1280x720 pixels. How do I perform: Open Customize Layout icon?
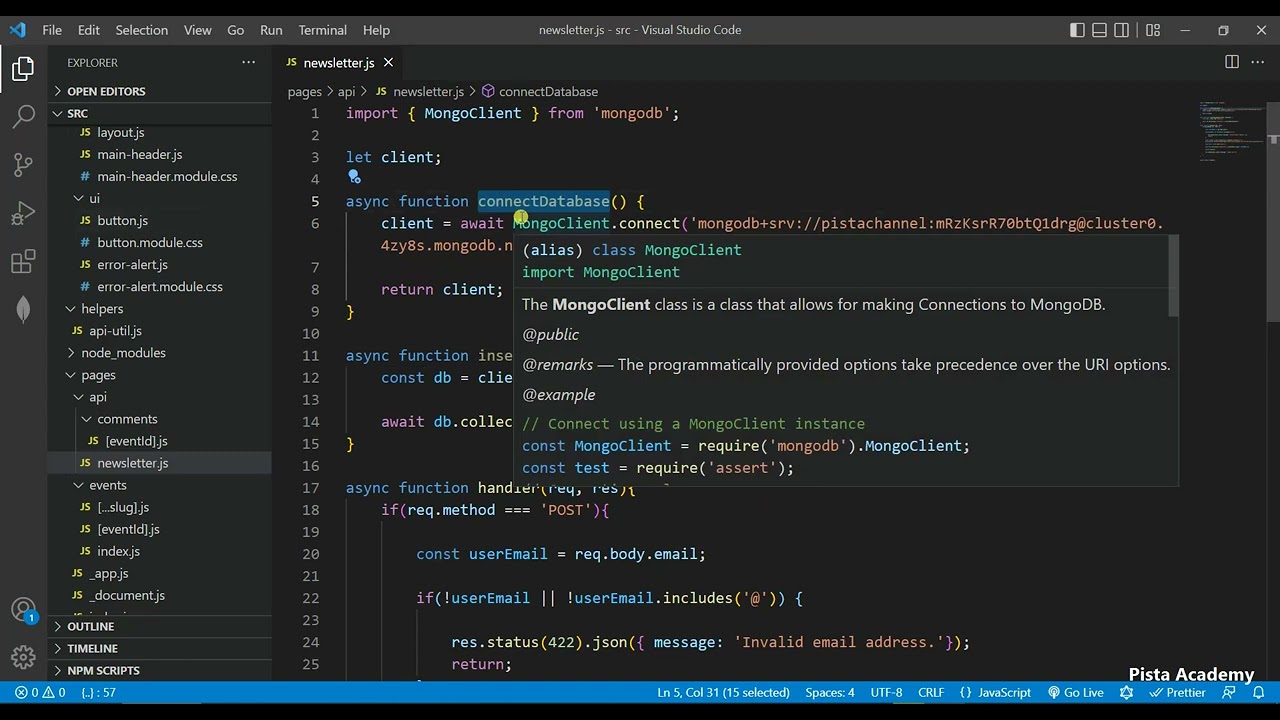1153,30
